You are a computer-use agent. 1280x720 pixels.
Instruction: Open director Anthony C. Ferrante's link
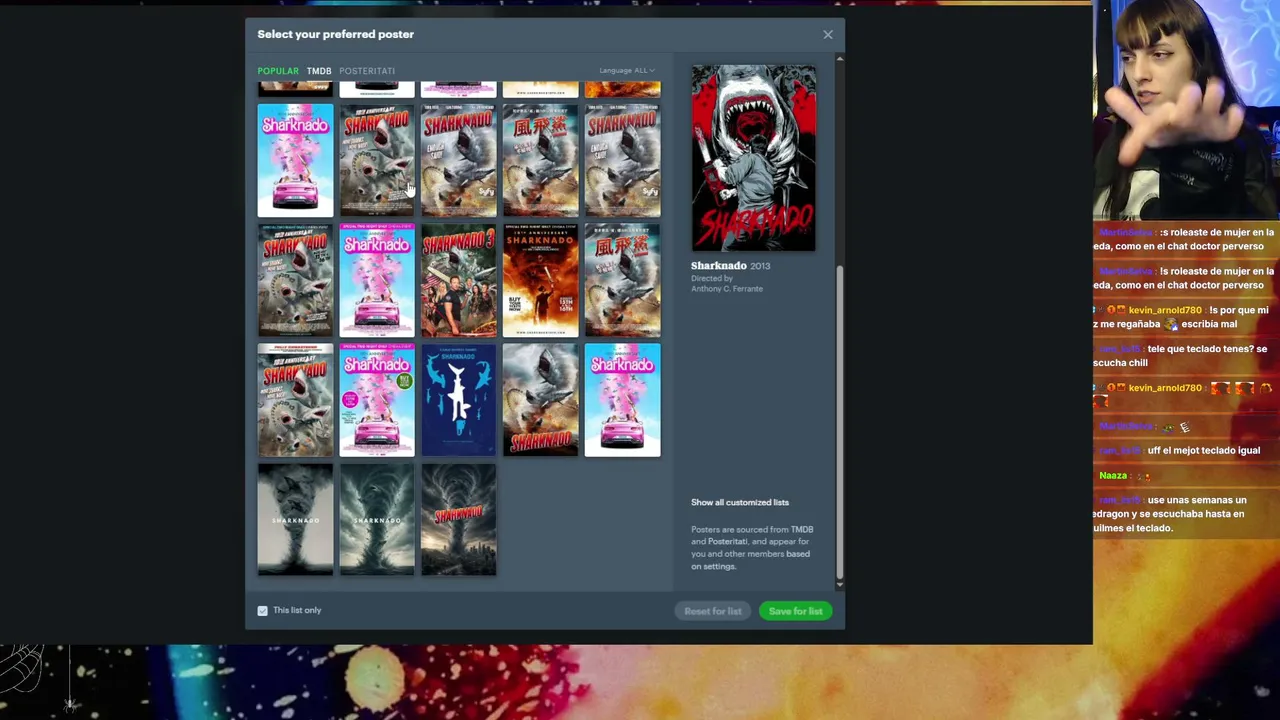click(x=727, y=289)
